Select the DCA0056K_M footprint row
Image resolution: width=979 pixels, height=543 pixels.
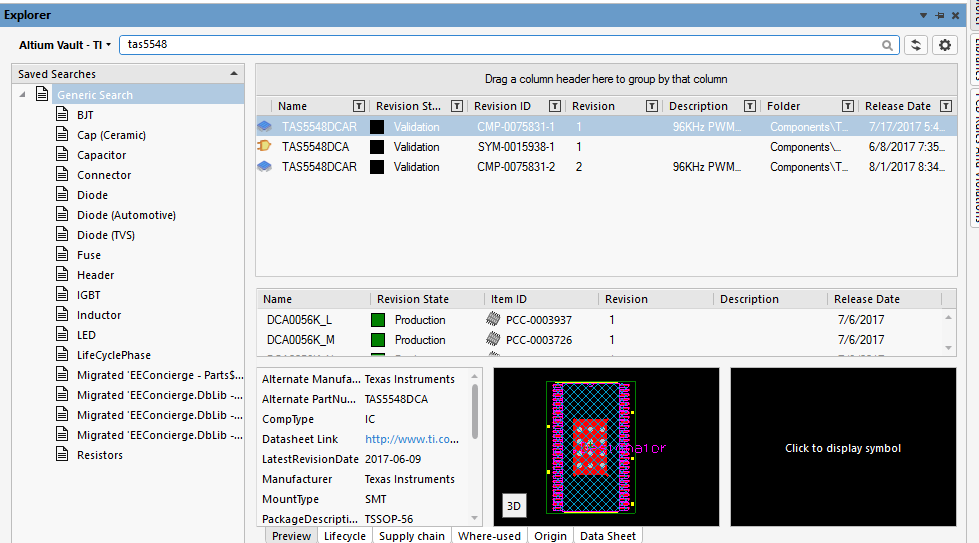599,340
